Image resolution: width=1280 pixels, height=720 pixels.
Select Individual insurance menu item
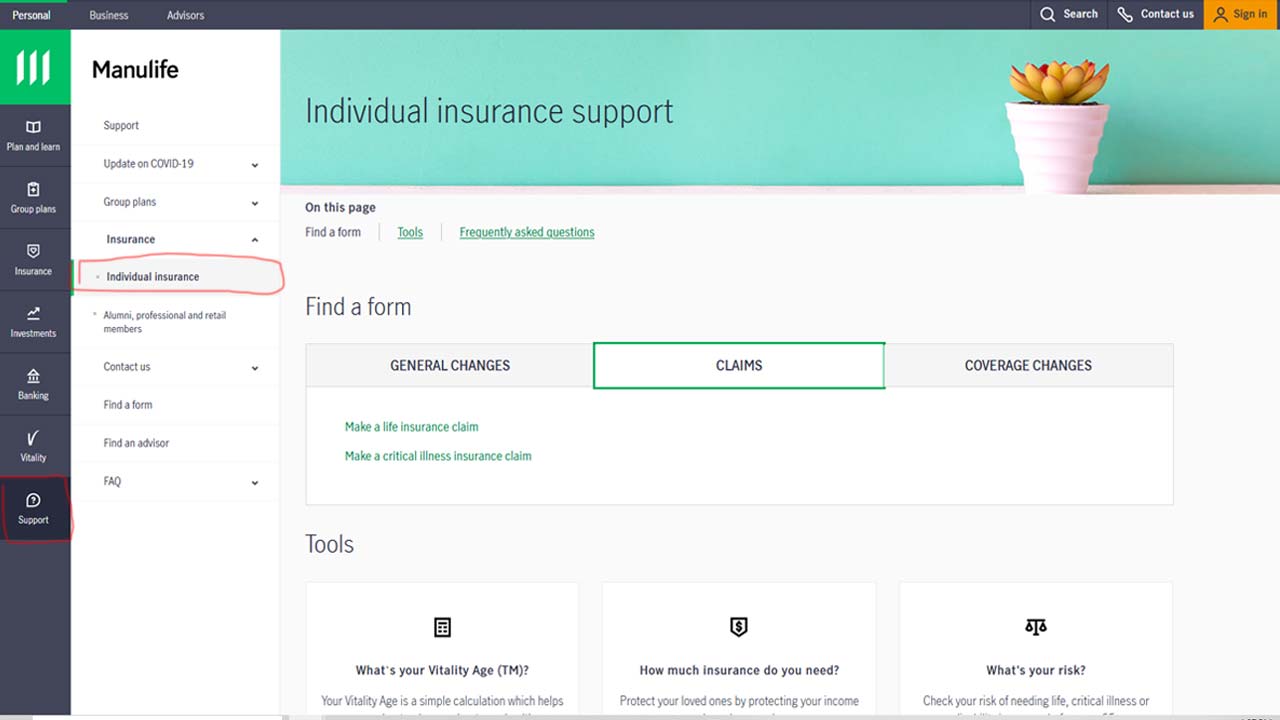153,277
